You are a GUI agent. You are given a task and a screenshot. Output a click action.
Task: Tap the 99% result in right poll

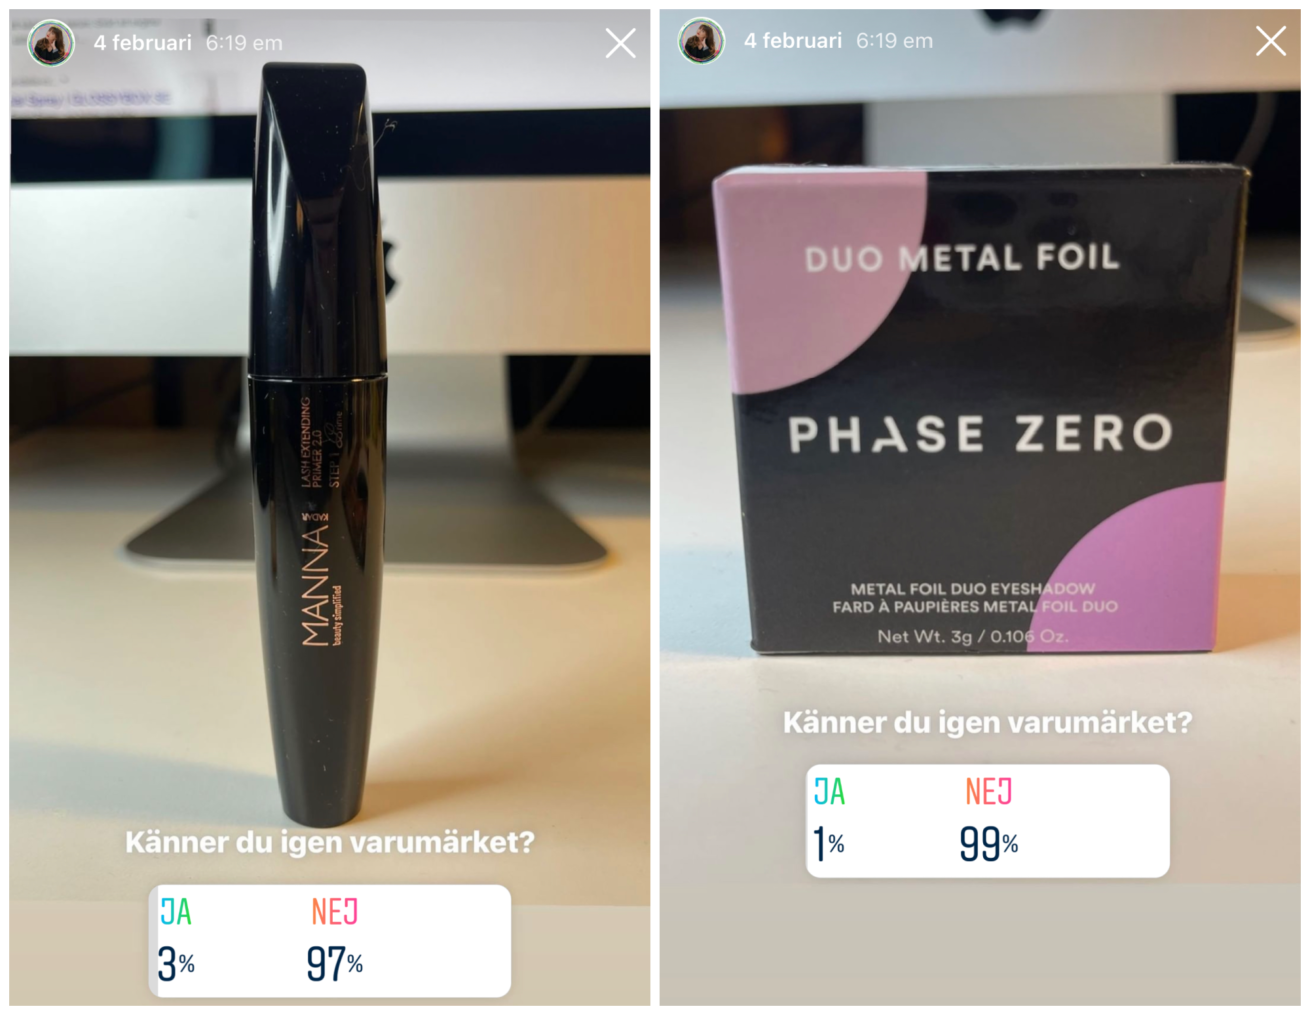click(988, 844)
